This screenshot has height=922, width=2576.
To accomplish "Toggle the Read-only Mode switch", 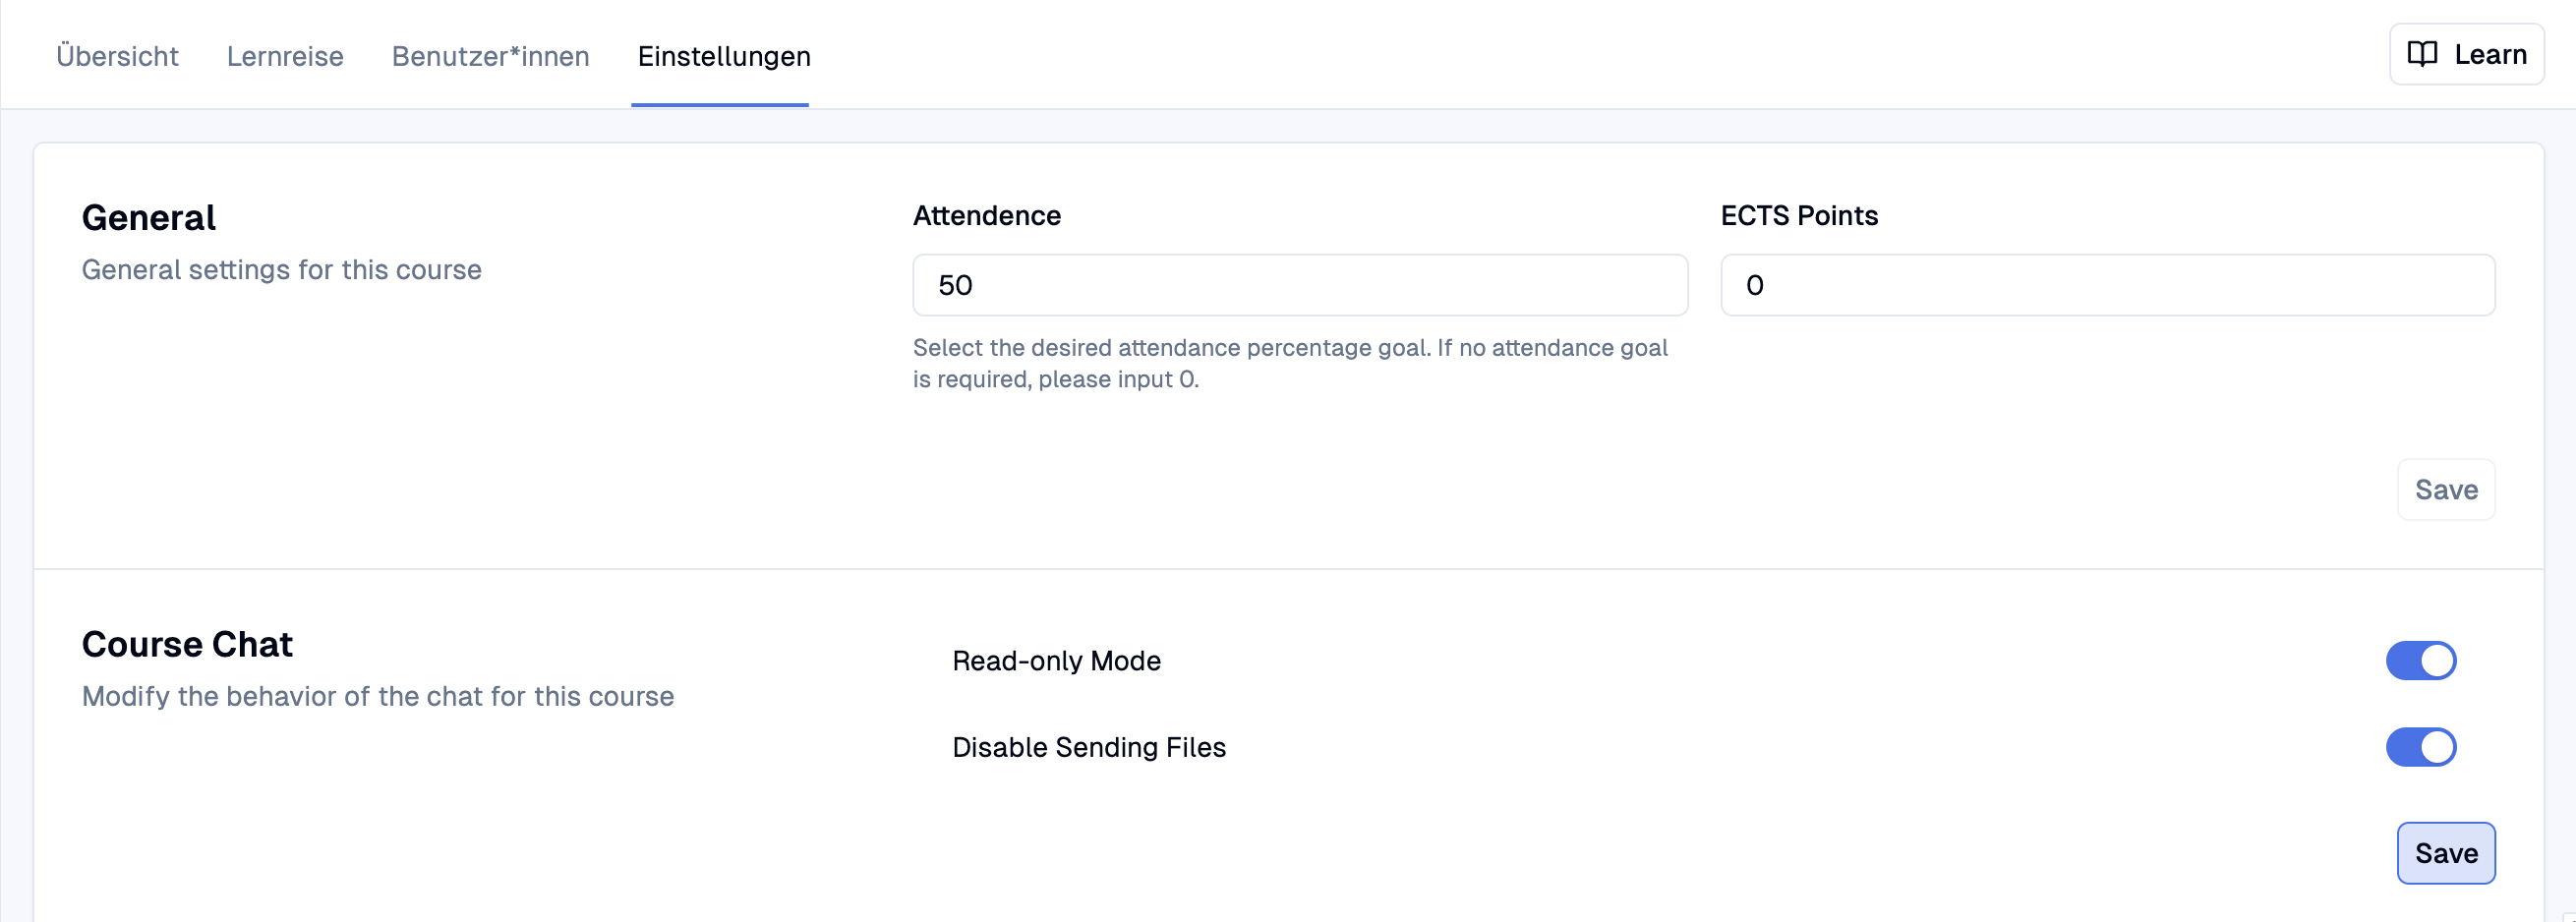I will coord(2421,660).
